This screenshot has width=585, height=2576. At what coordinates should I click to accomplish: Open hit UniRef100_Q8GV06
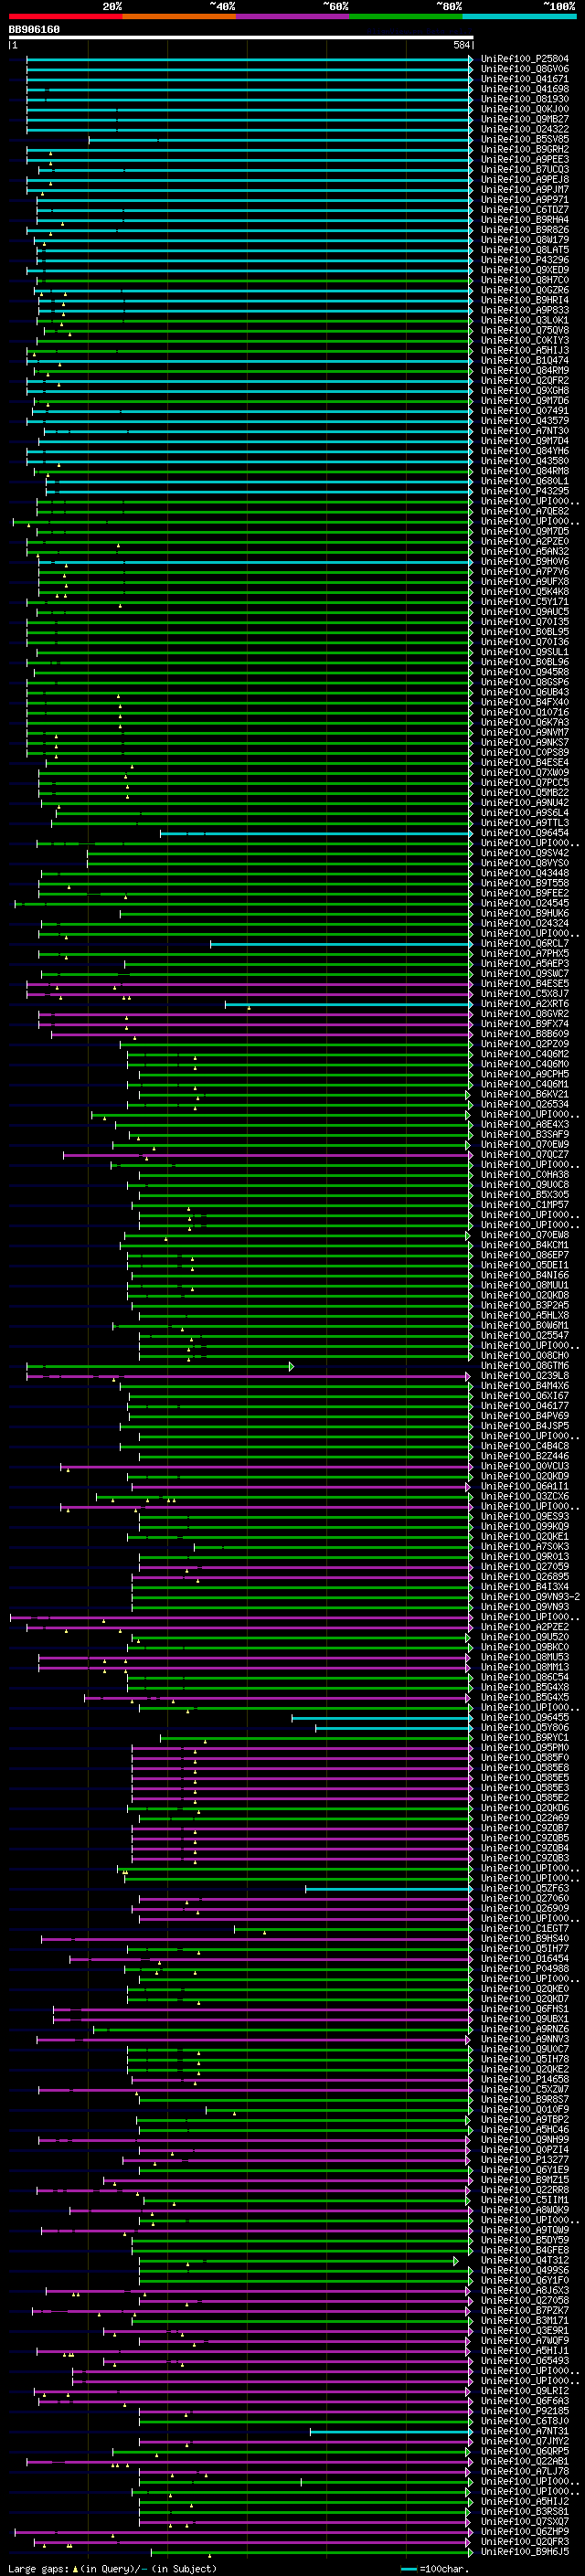pyautogui.click(x=525, y=69)
